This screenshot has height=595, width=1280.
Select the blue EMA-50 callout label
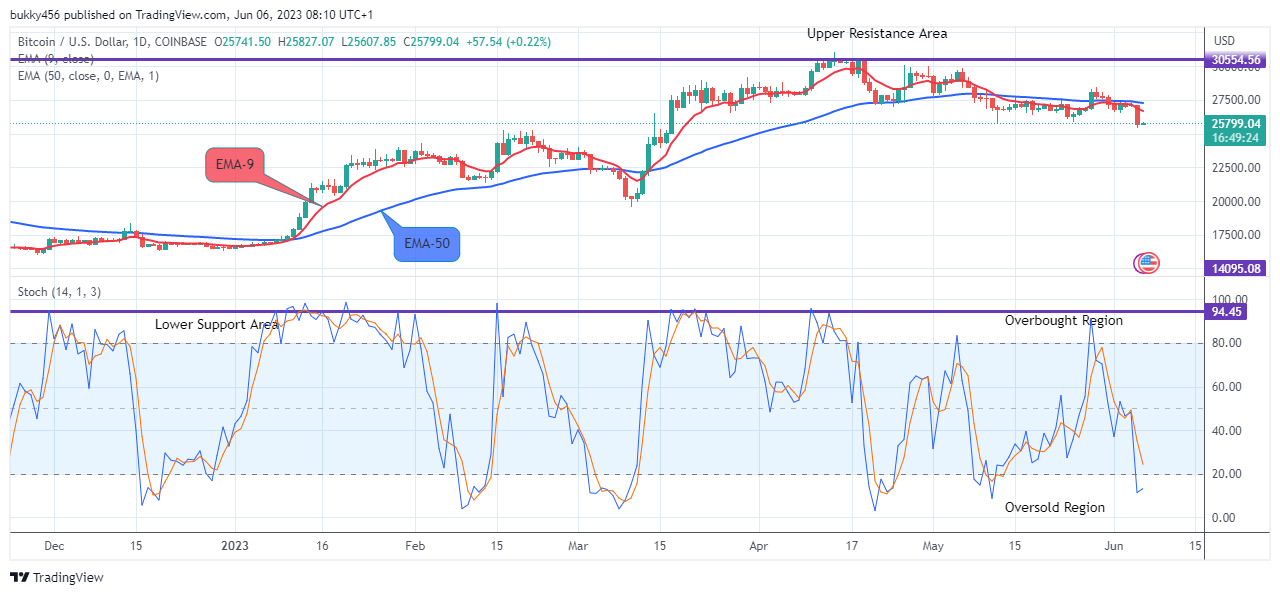(427, 245)
